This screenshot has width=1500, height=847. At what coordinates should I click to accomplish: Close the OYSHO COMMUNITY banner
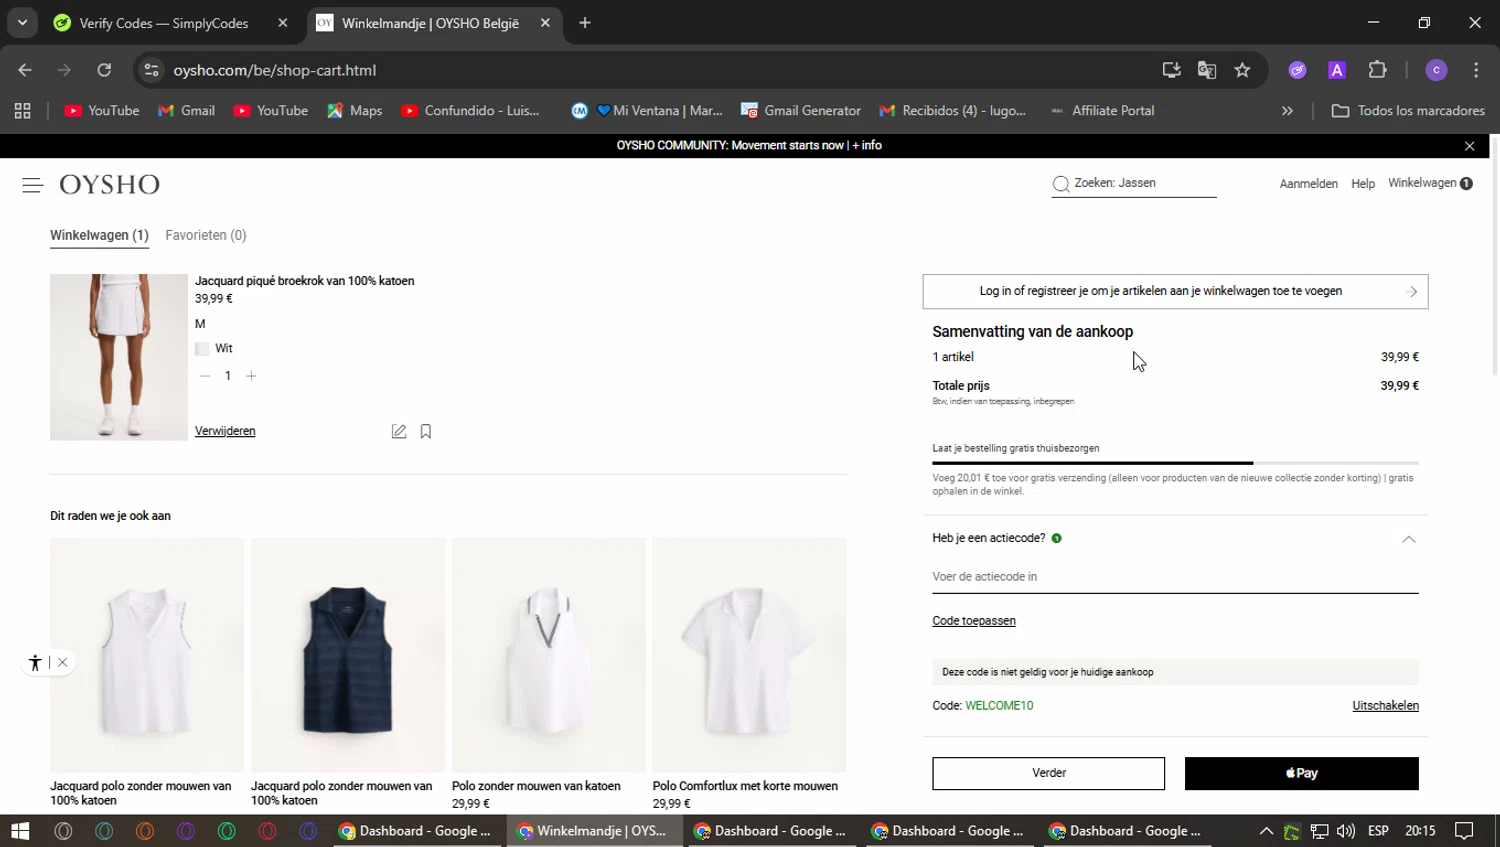[1469, 146]
